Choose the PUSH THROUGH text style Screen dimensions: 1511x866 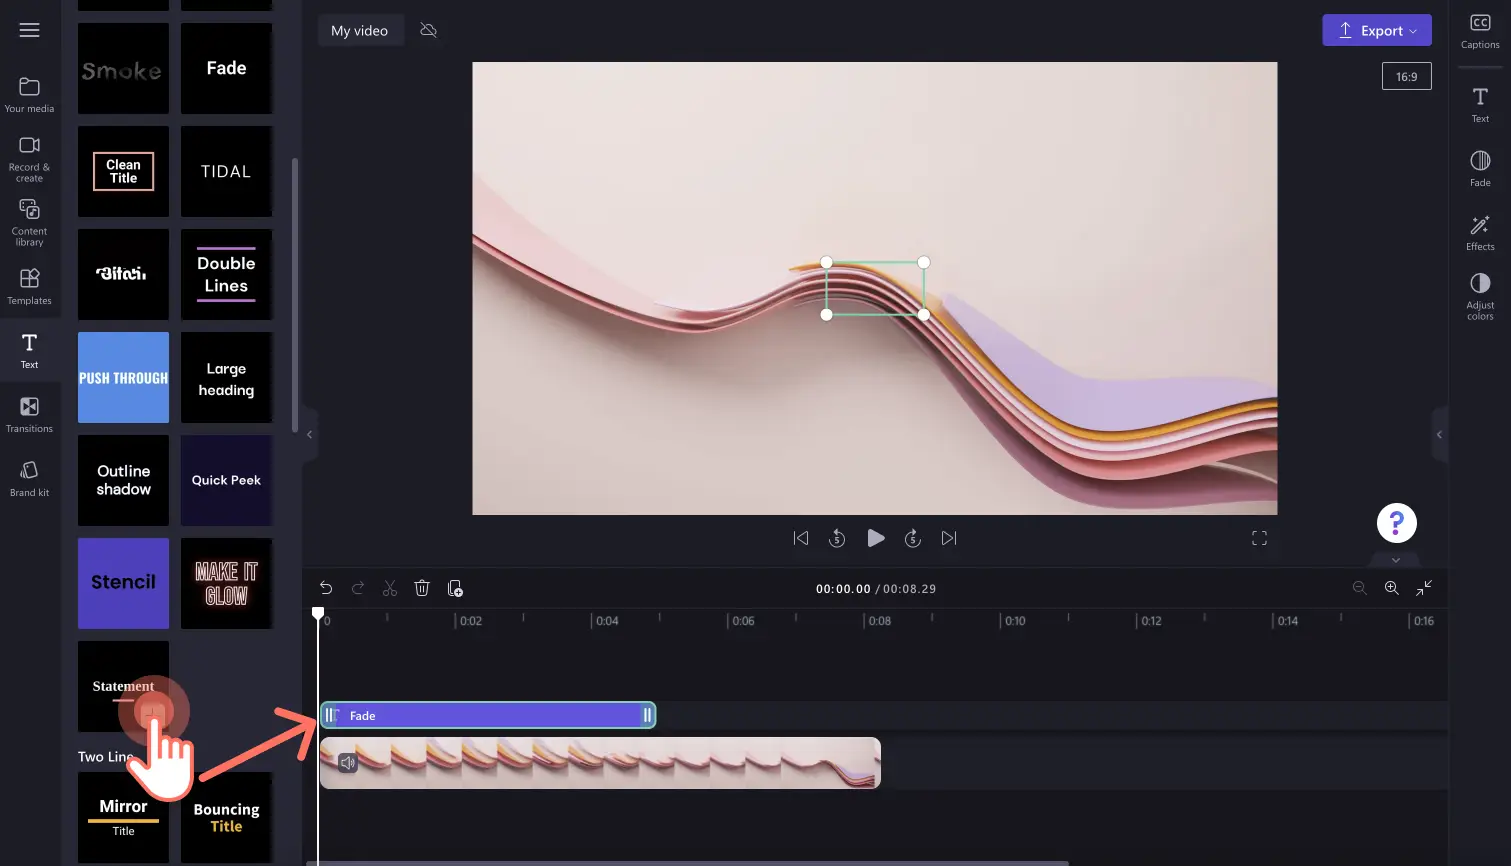tap(123, 377)
